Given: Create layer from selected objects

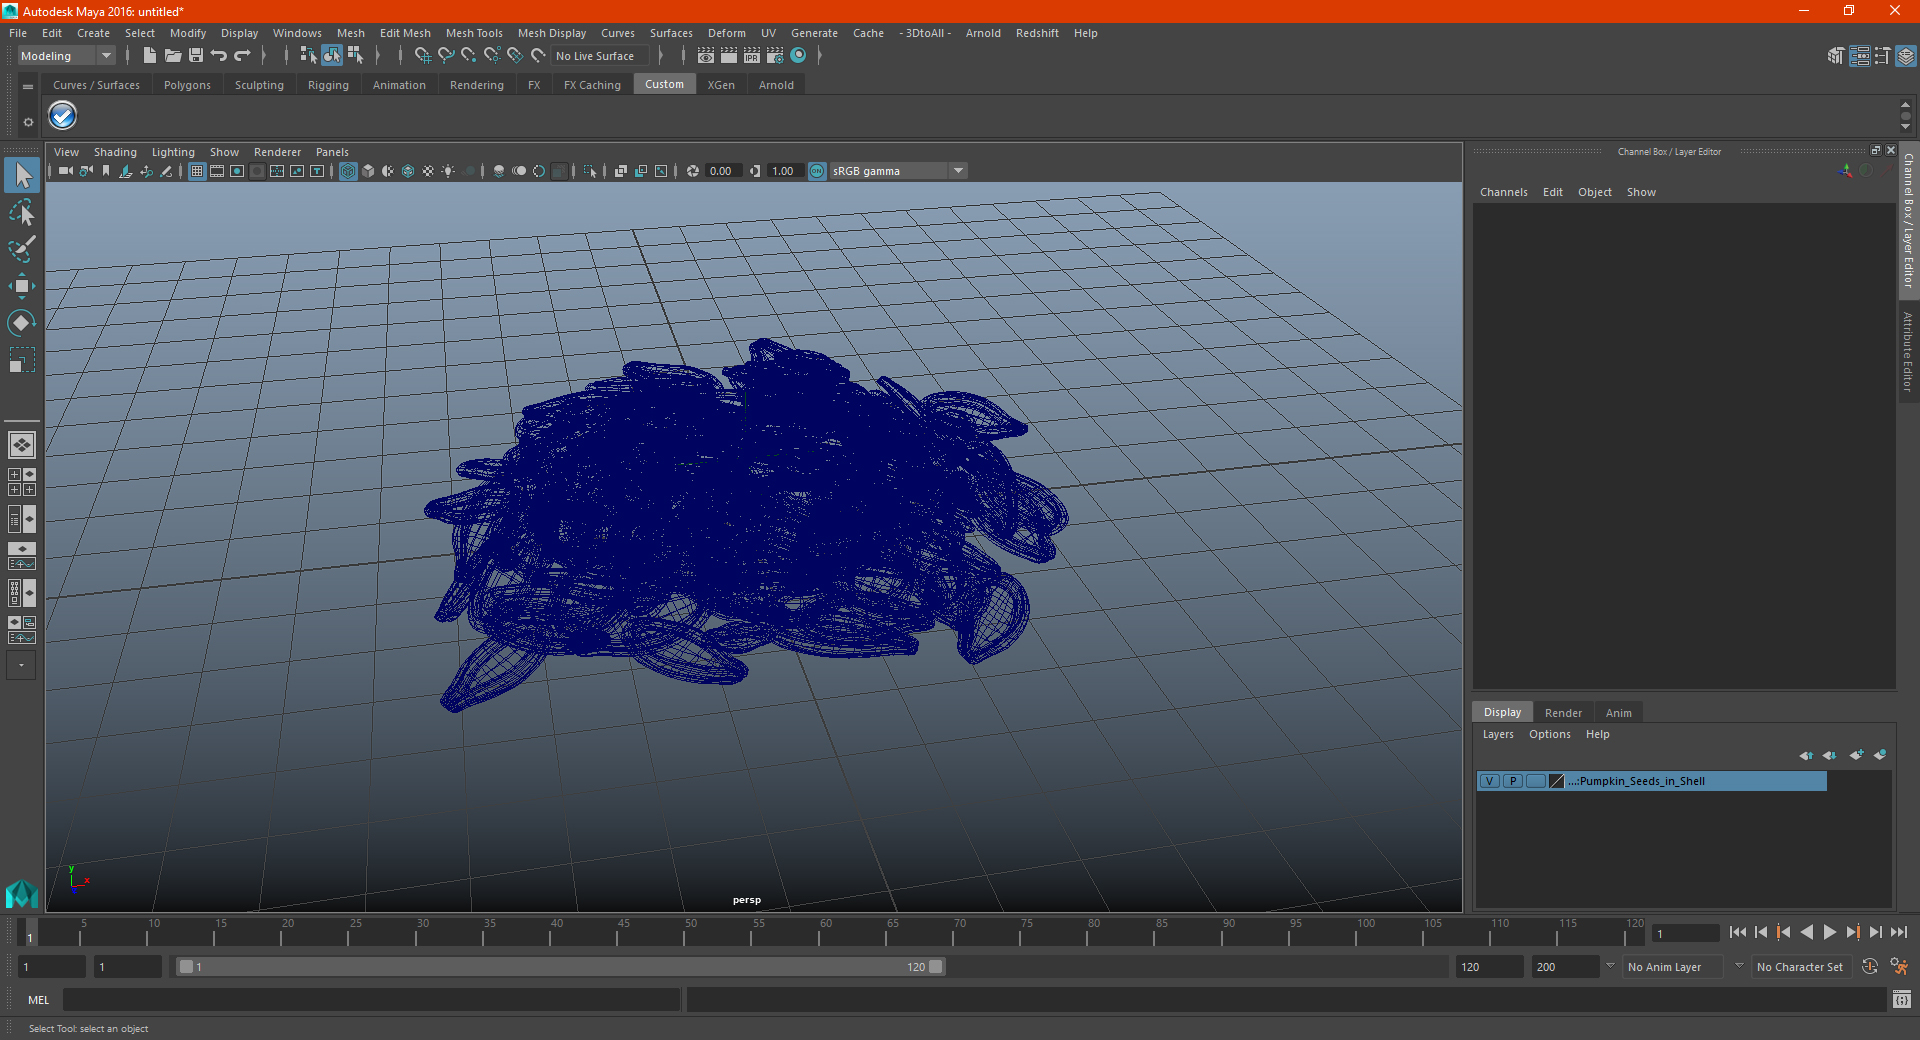Looking at the screenshot, I should [1880, 755].
